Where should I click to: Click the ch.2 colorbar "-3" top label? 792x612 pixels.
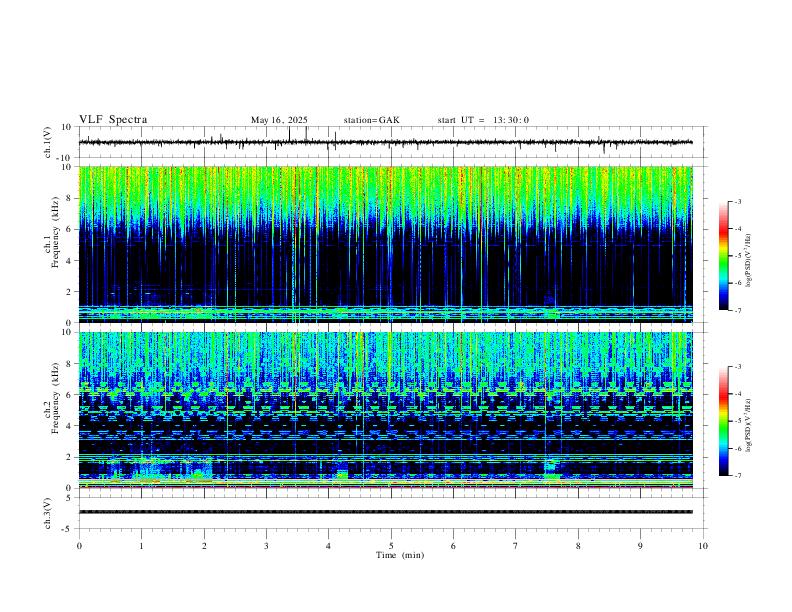click(737, 367)
